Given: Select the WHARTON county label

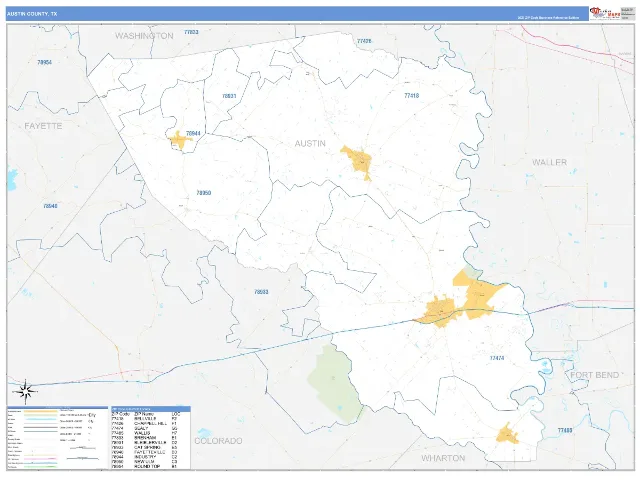Looking at the screenshot, I should coord(443,458).
